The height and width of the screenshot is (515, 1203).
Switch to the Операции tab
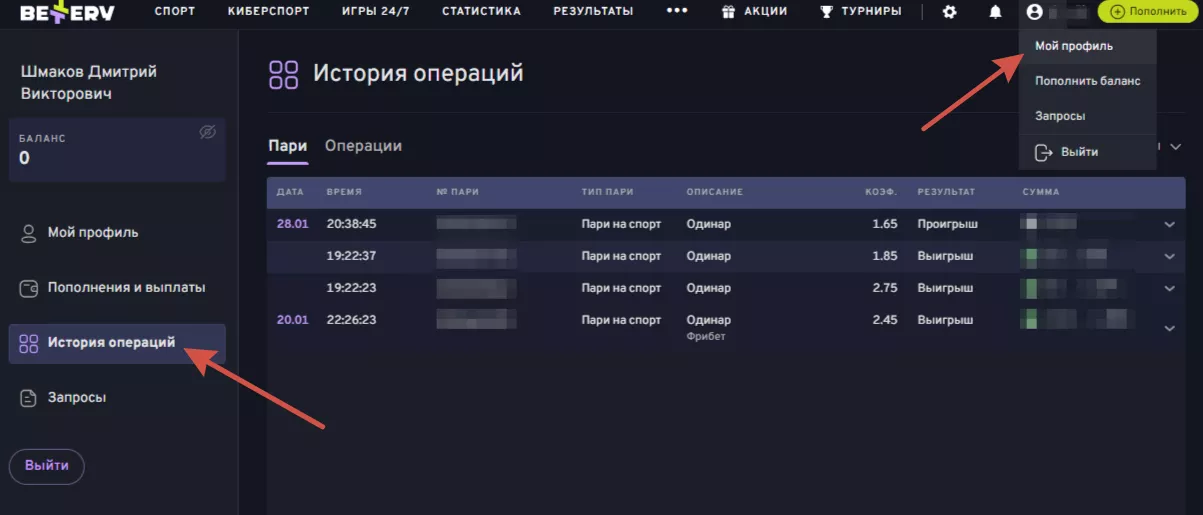pos(363,146)
